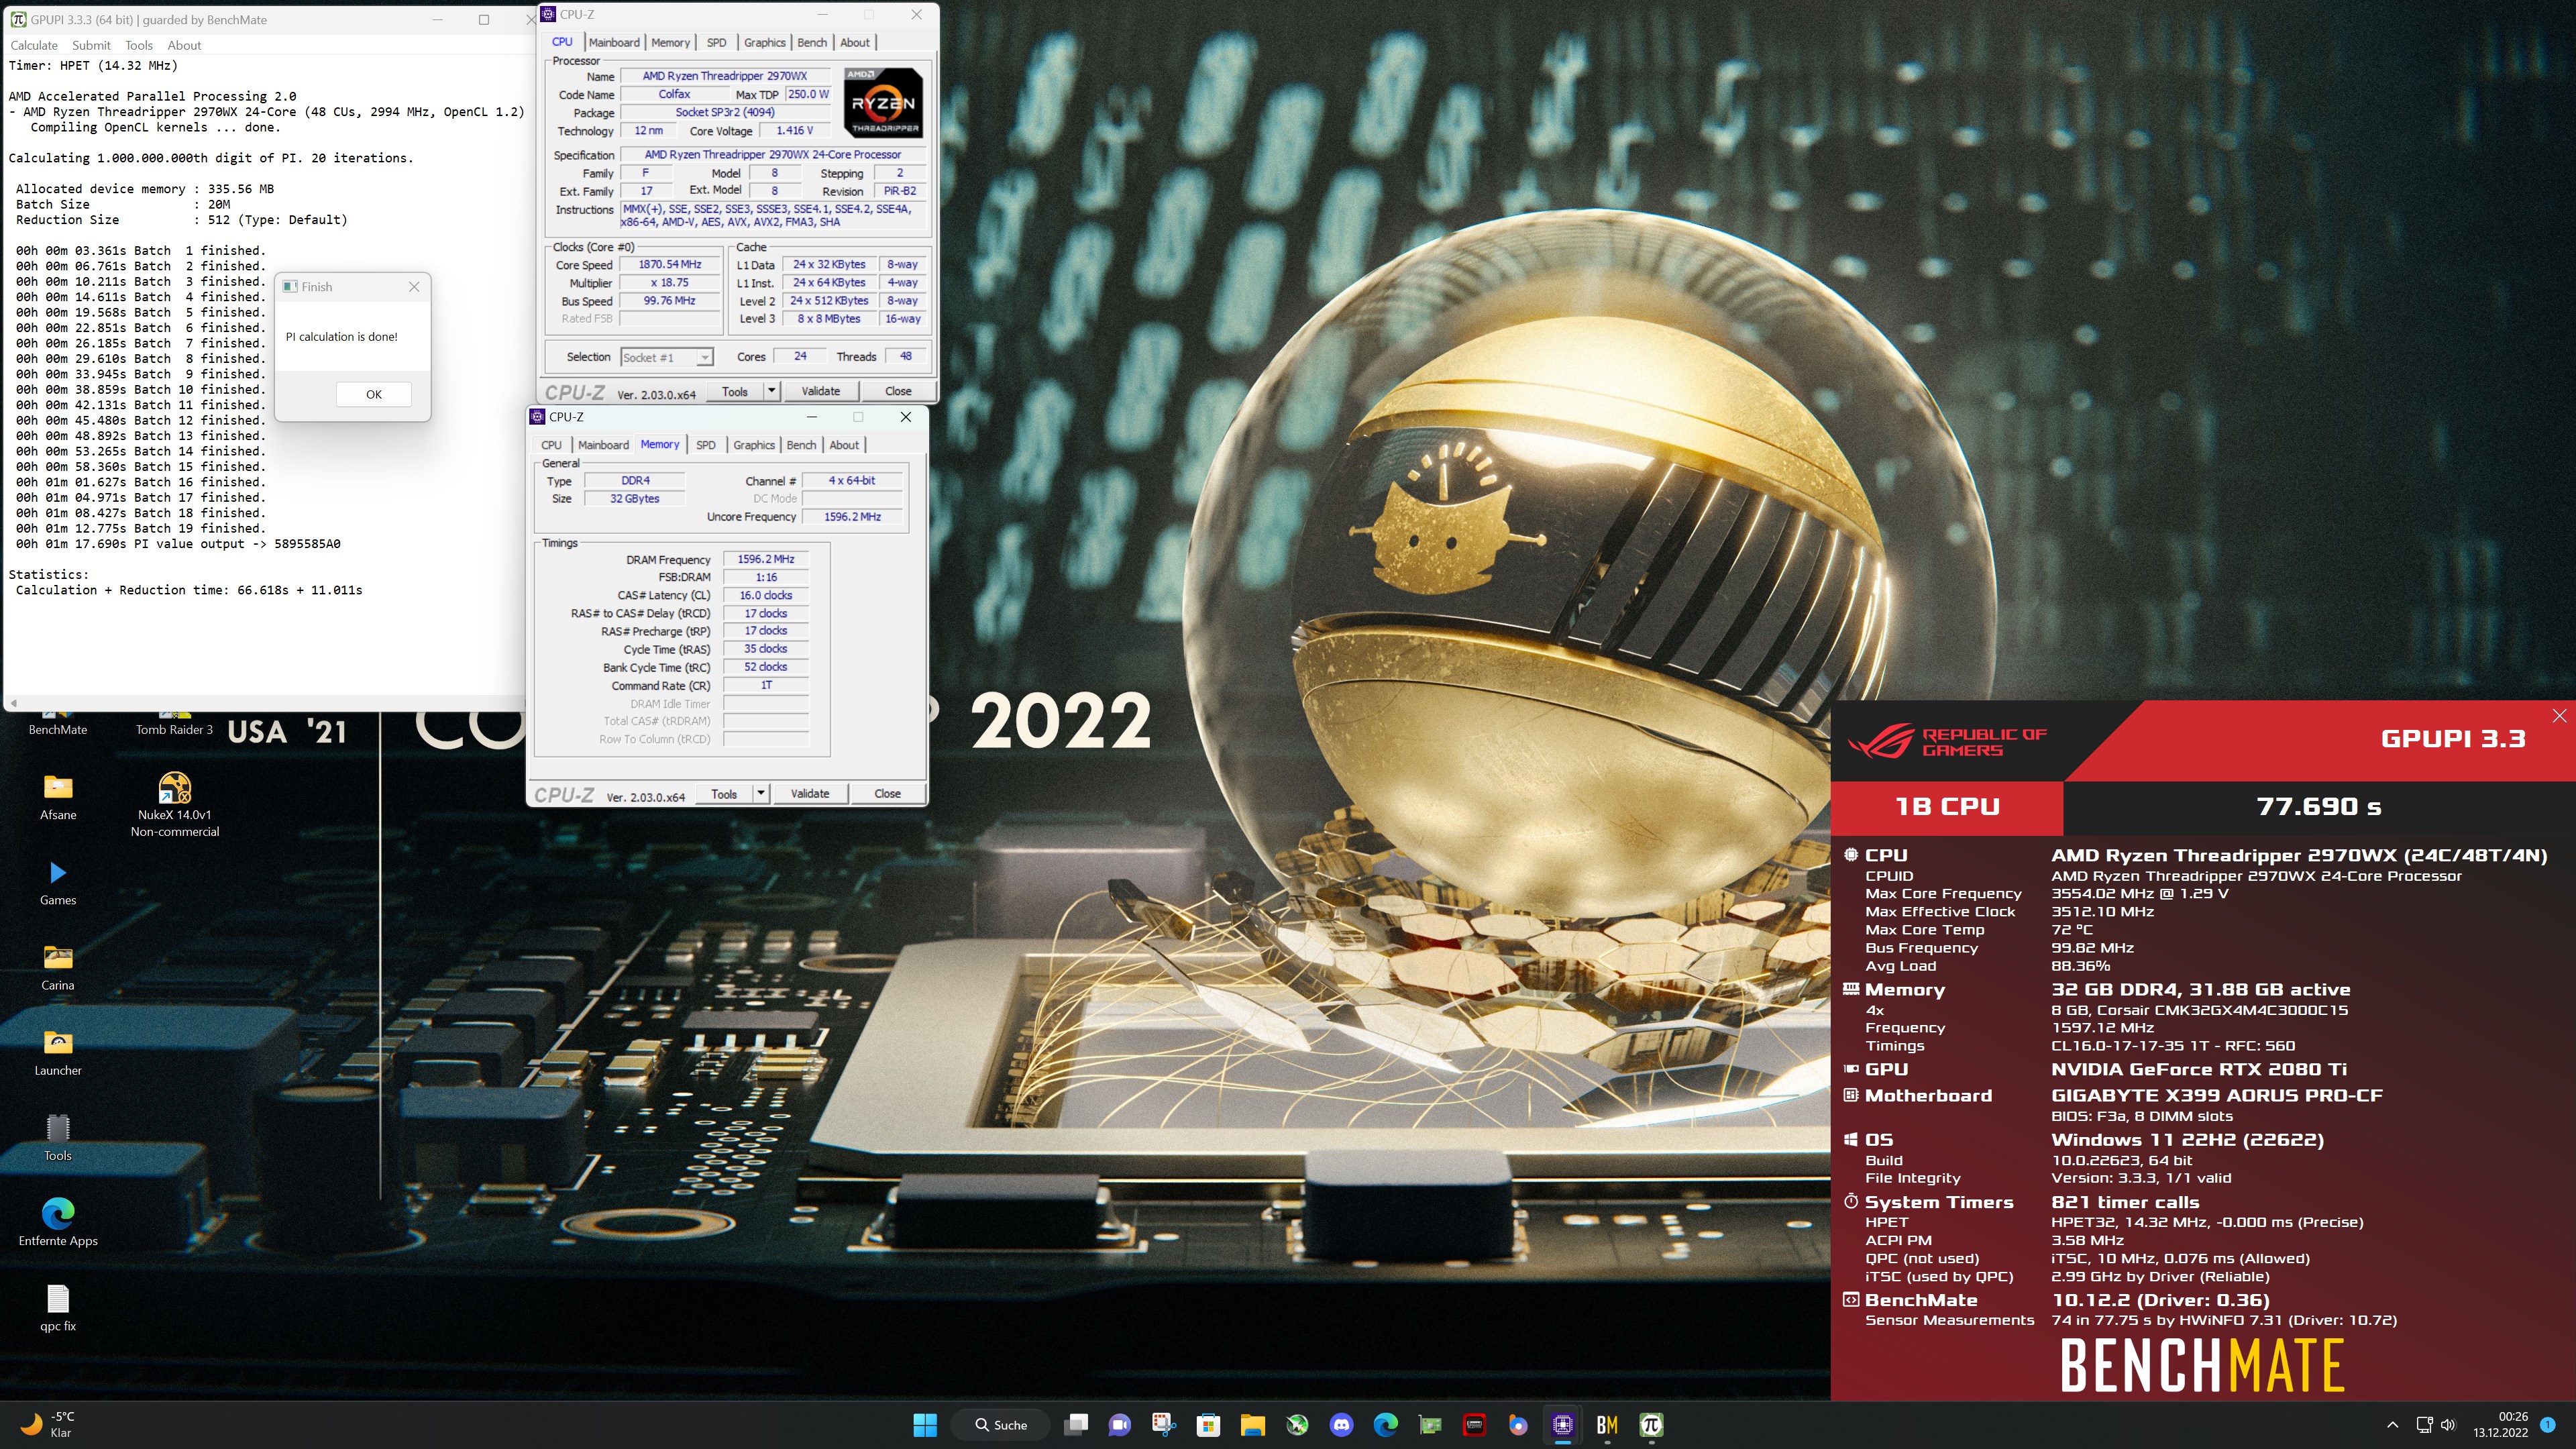The height and width of the screenshot is (1449, 2576).
Task: Launch NukeX 14.0v1 Non-commercial shortcut
Action: pyautogui.click(x=174, y=804)
